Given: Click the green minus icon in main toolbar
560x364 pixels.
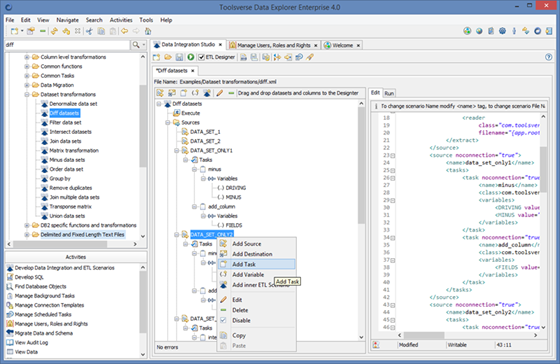Looking at the screenshot, I should (42, 31).
